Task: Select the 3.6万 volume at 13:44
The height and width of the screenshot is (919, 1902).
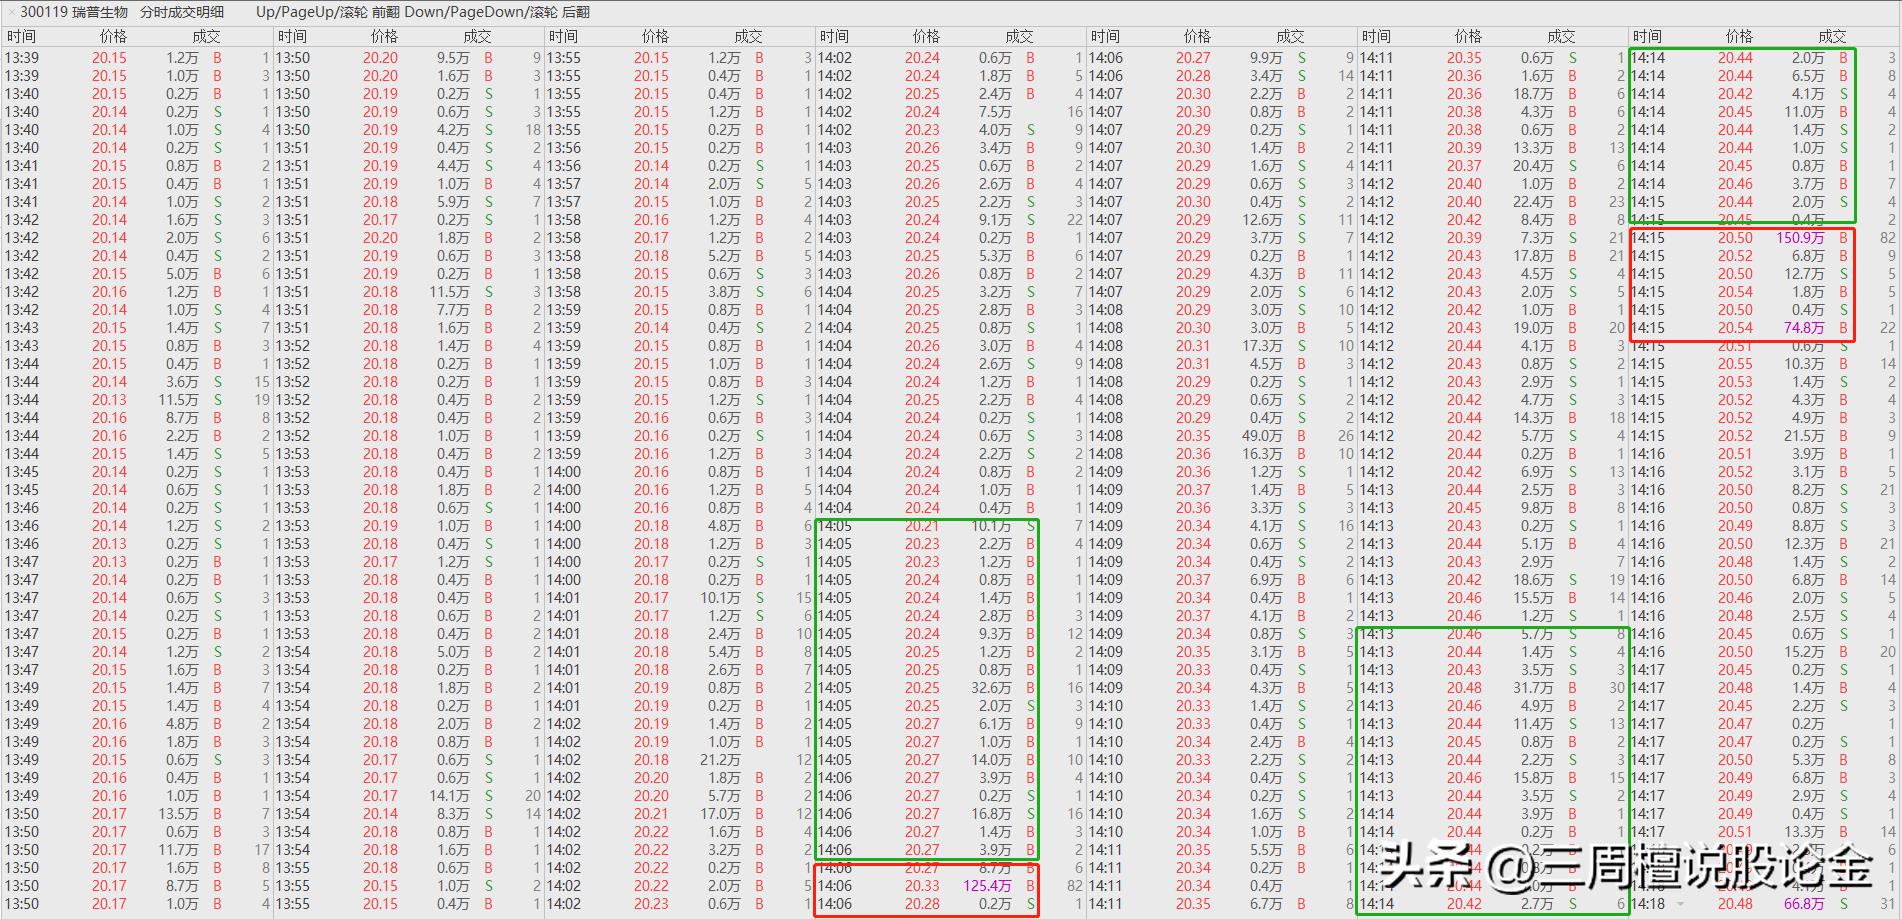Action: [182, 382]
